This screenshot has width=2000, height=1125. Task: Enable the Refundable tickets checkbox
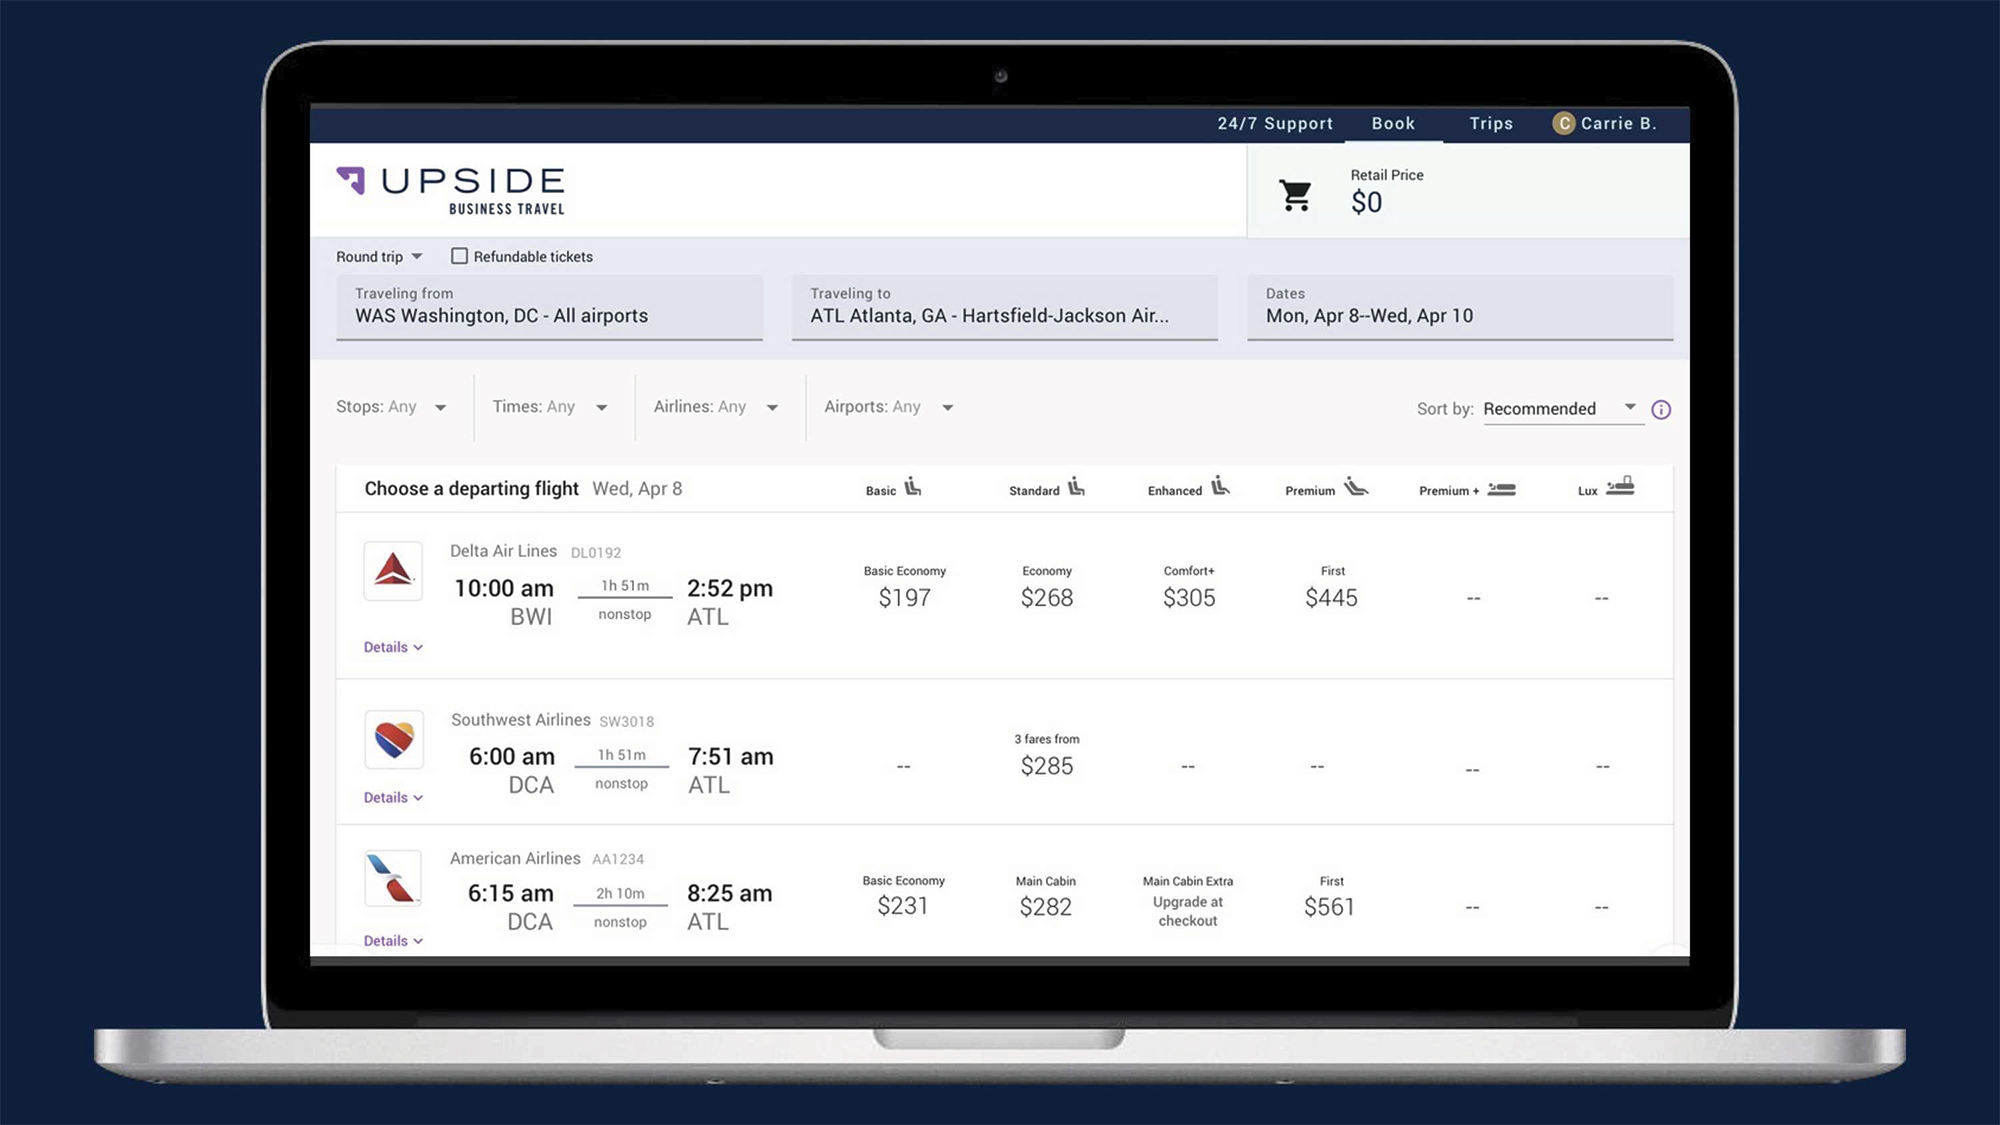(x=459, y=256)
